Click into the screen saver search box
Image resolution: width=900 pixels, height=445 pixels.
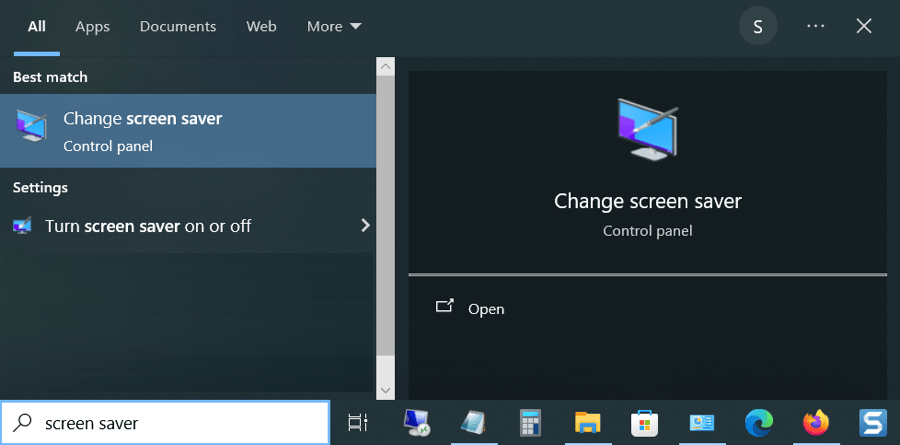165,423
